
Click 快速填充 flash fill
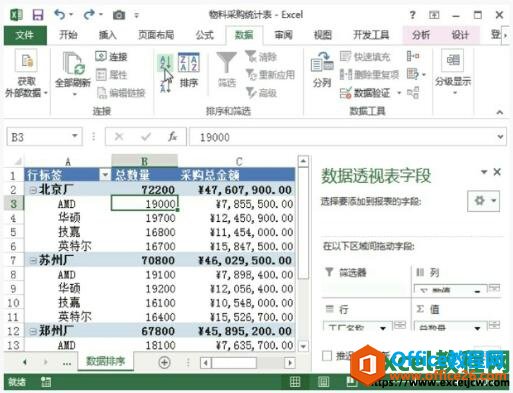(365, 57)
